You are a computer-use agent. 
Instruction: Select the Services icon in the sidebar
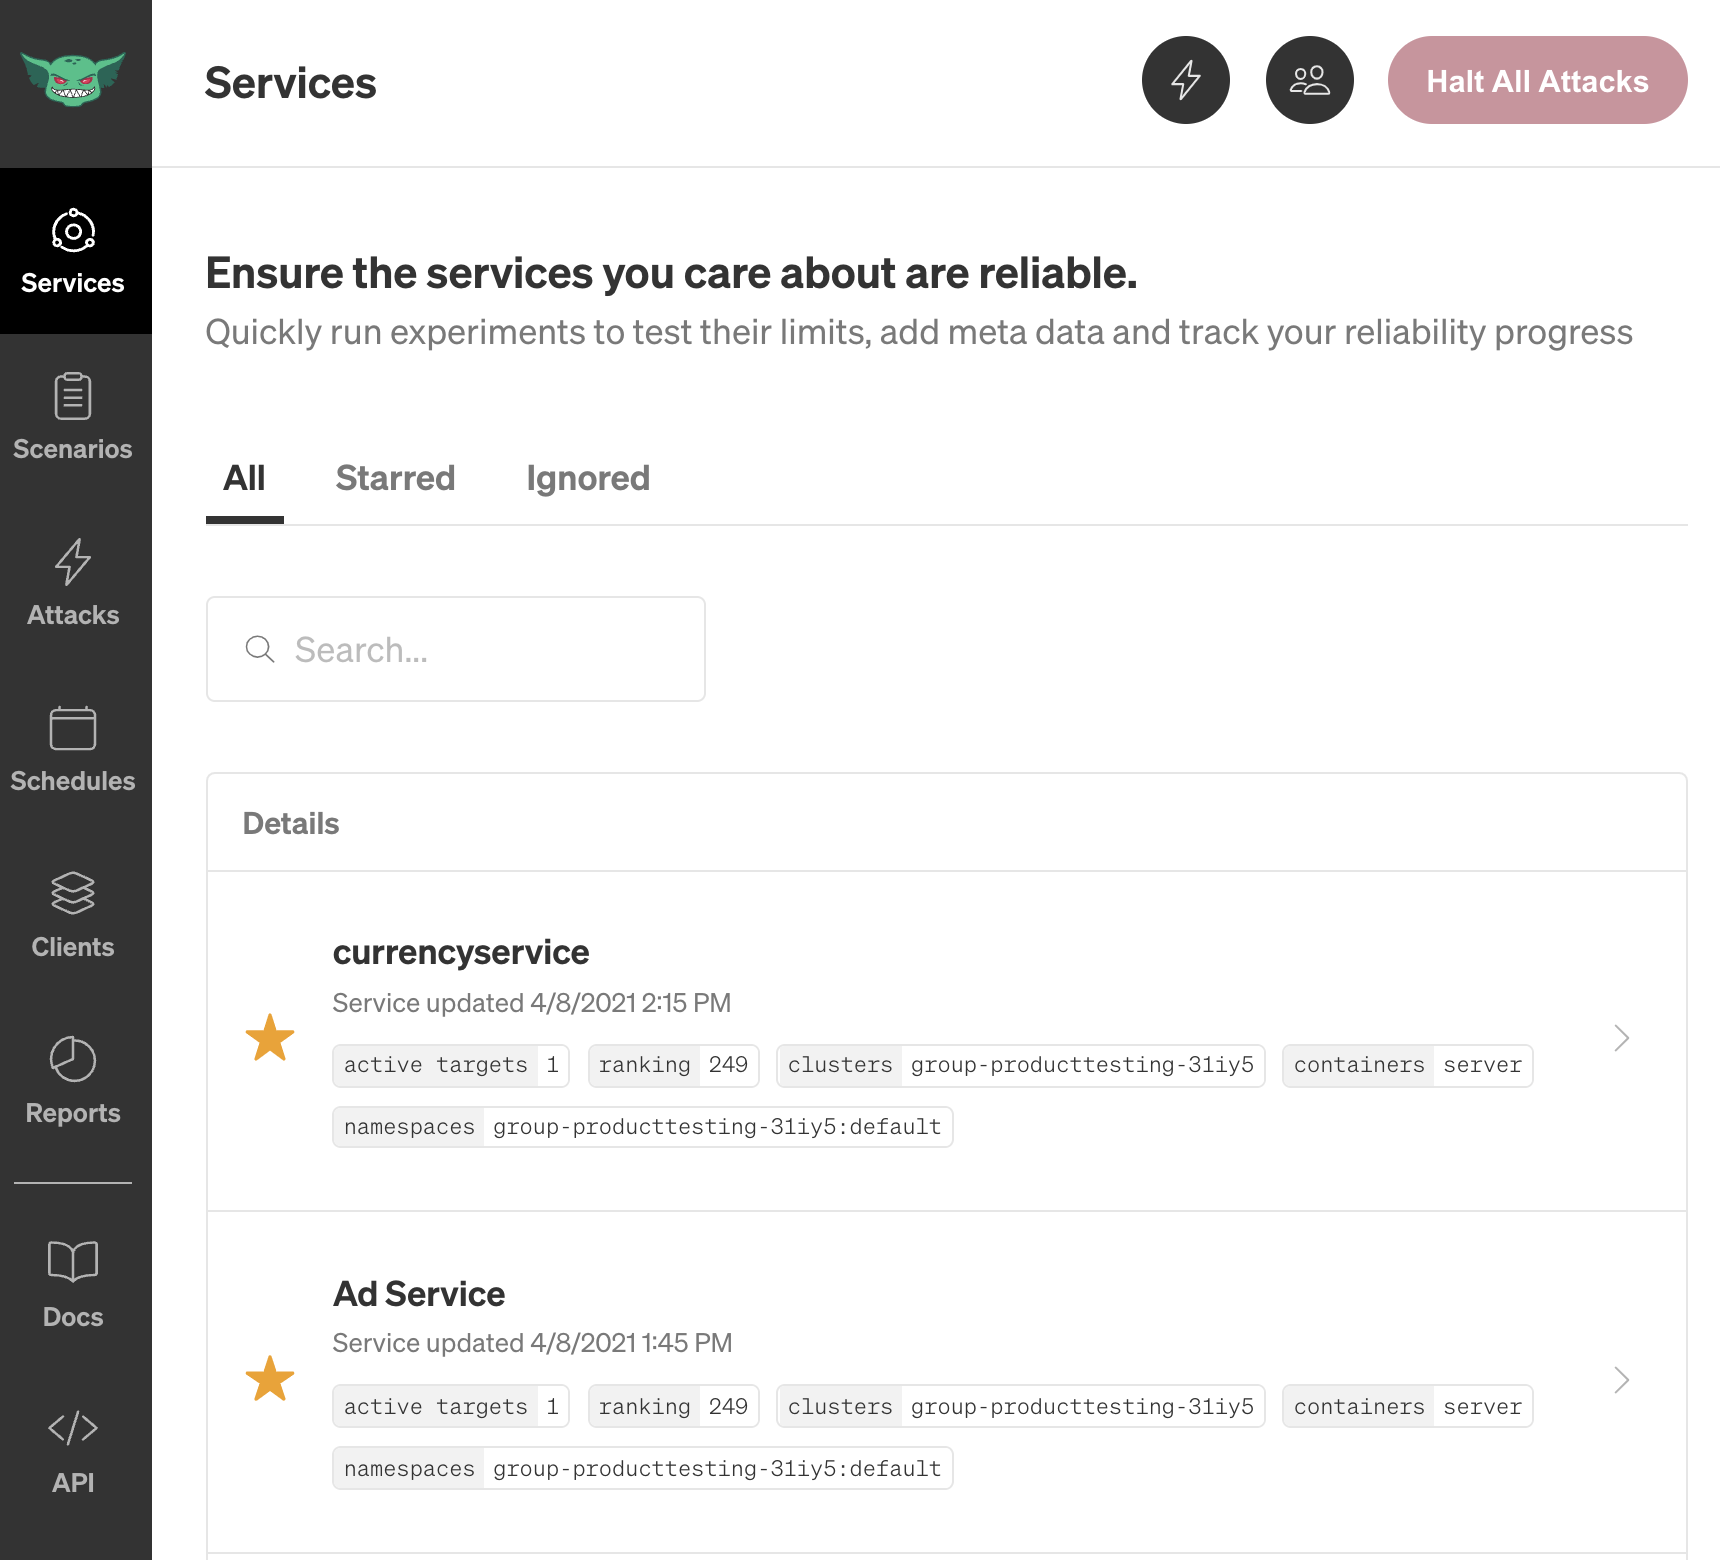point(72,250)
